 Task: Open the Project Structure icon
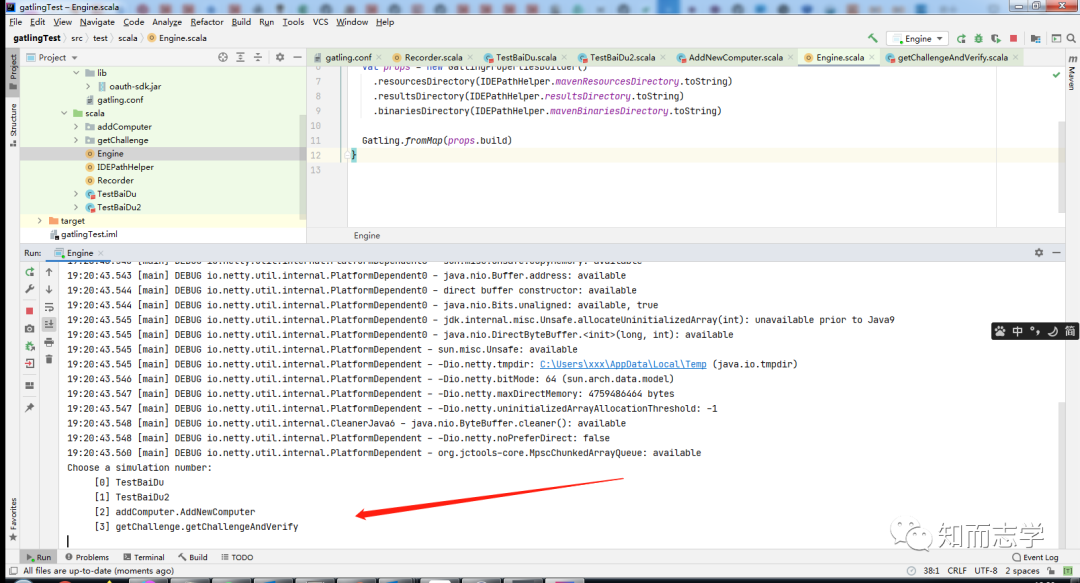[1035, 39]
